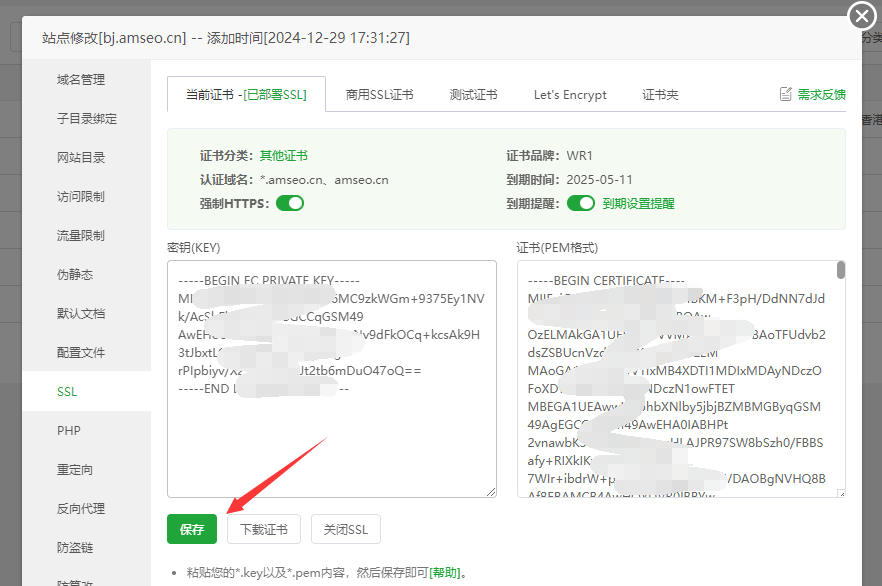Click the 其他证书 category text
This screenshot has height=586, width=882.
coord(284,156)
